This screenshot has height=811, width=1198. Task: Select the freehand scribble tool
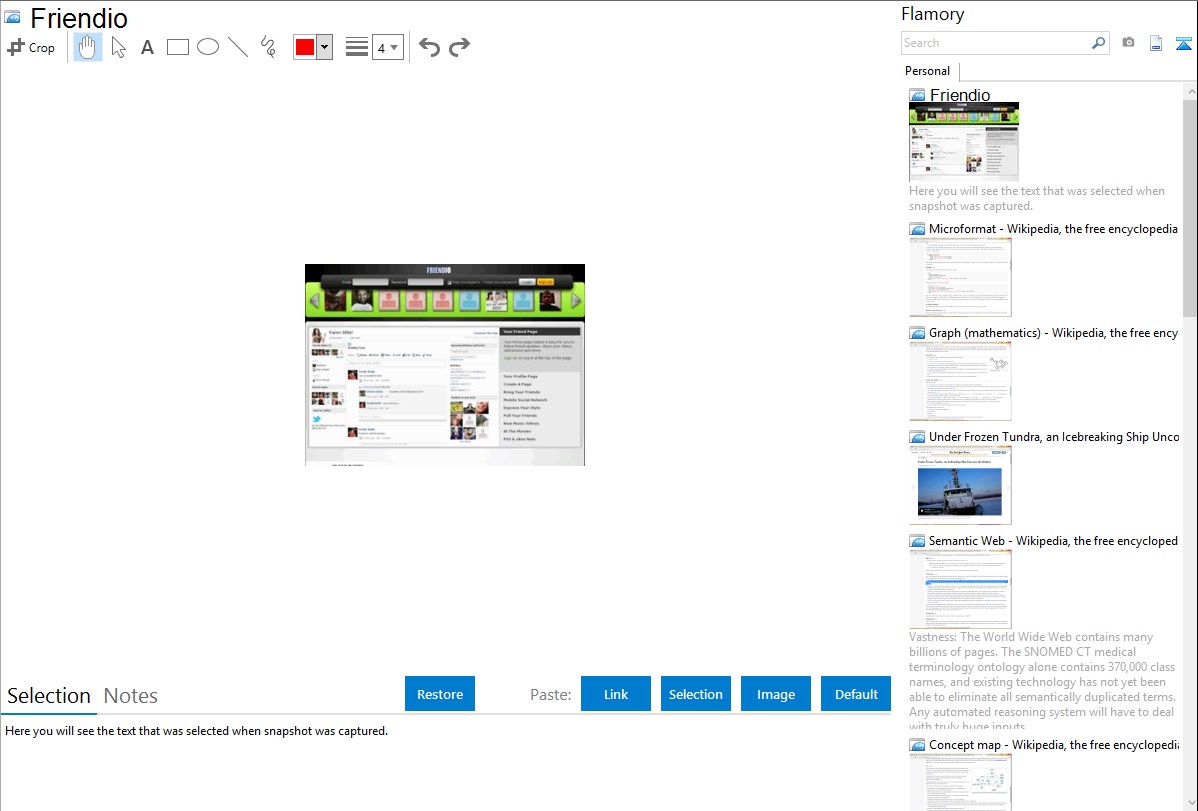[268, 47]
